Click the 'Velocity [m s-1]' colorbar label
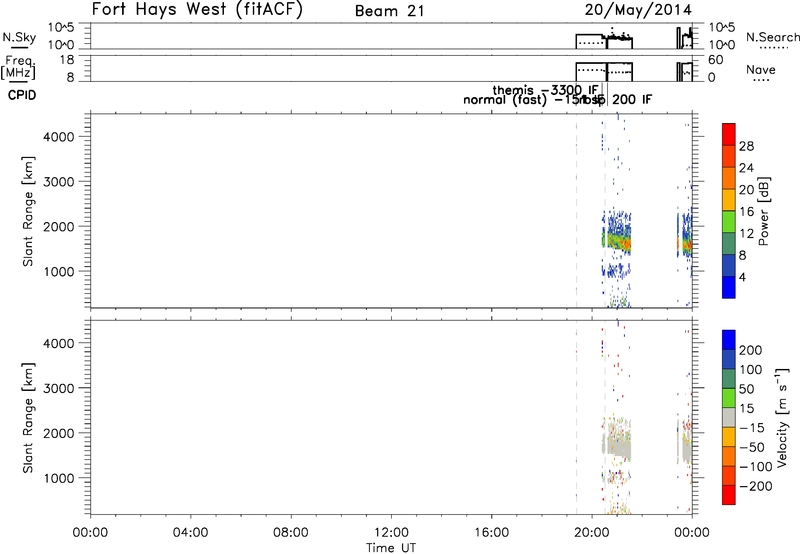The height and width of the screenshot is (554, 800). point(782,417)
